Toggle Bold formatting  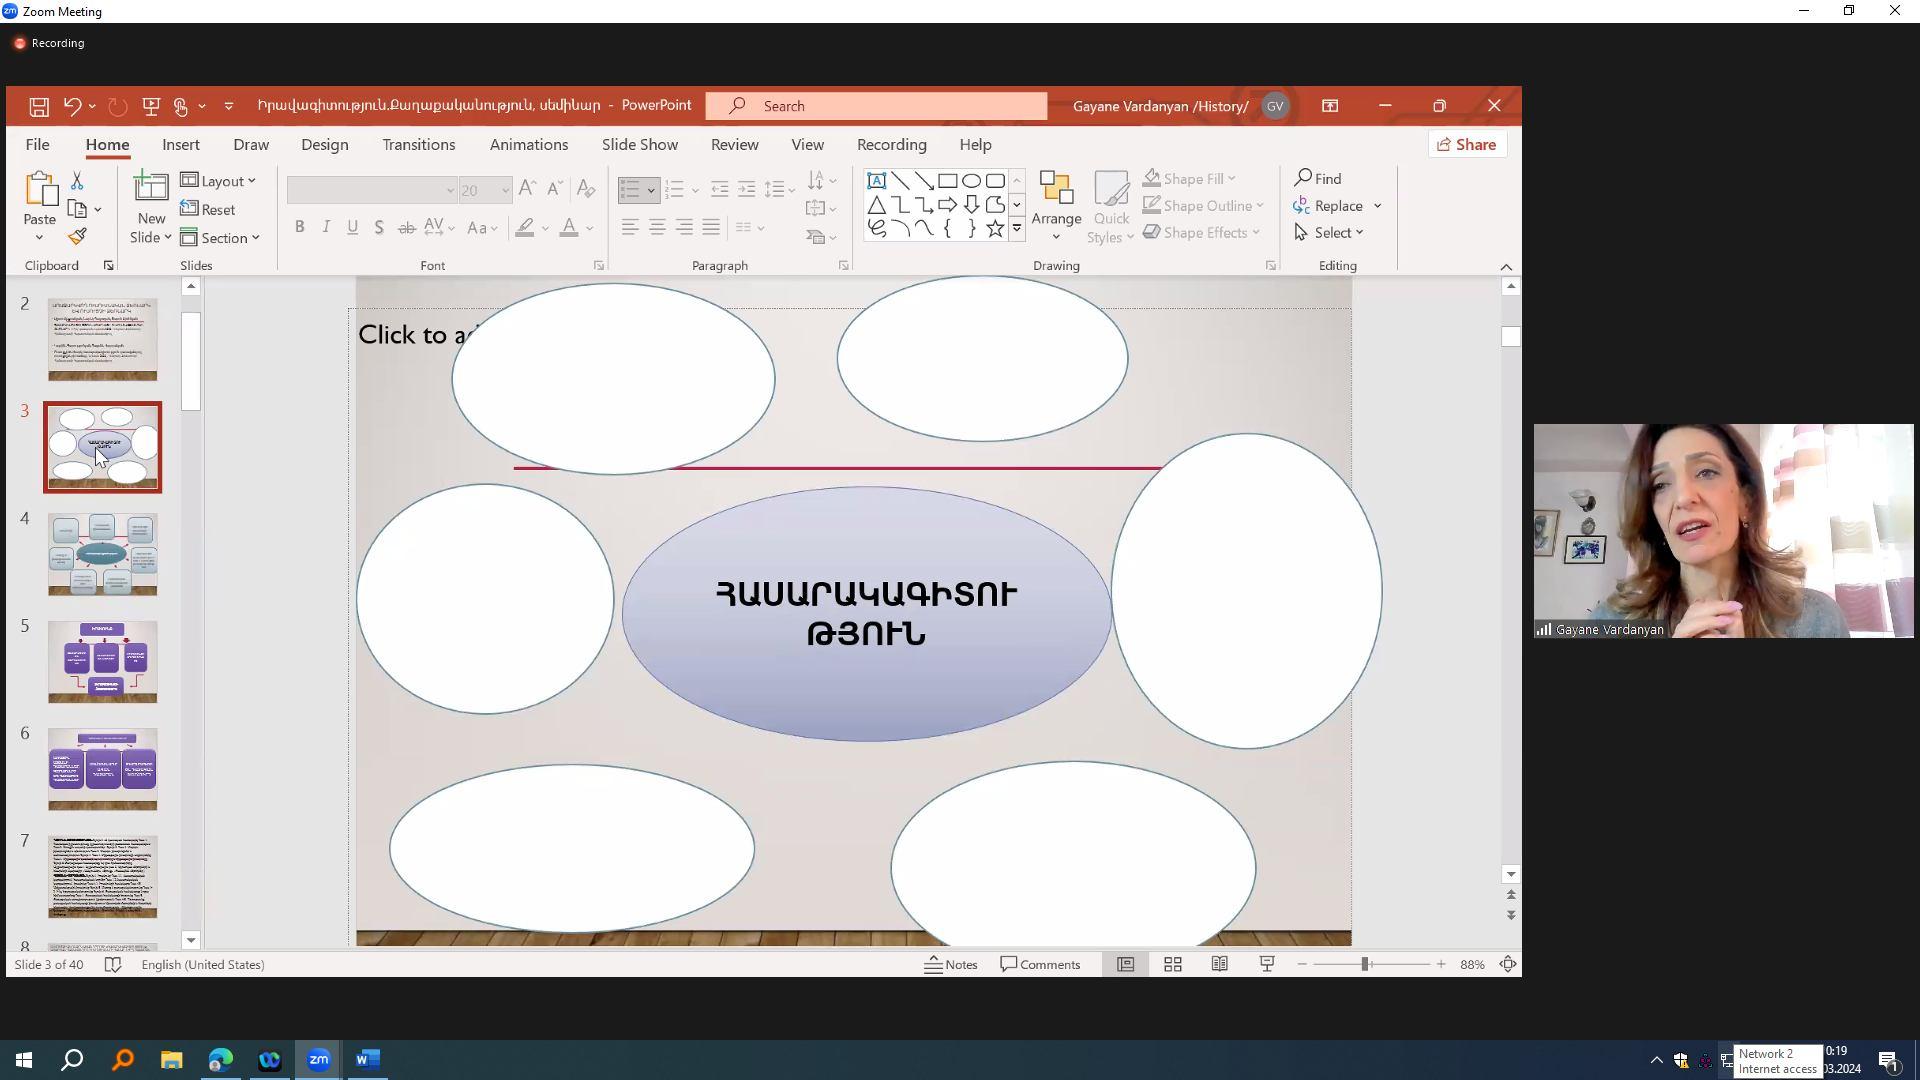coord(299,228)
